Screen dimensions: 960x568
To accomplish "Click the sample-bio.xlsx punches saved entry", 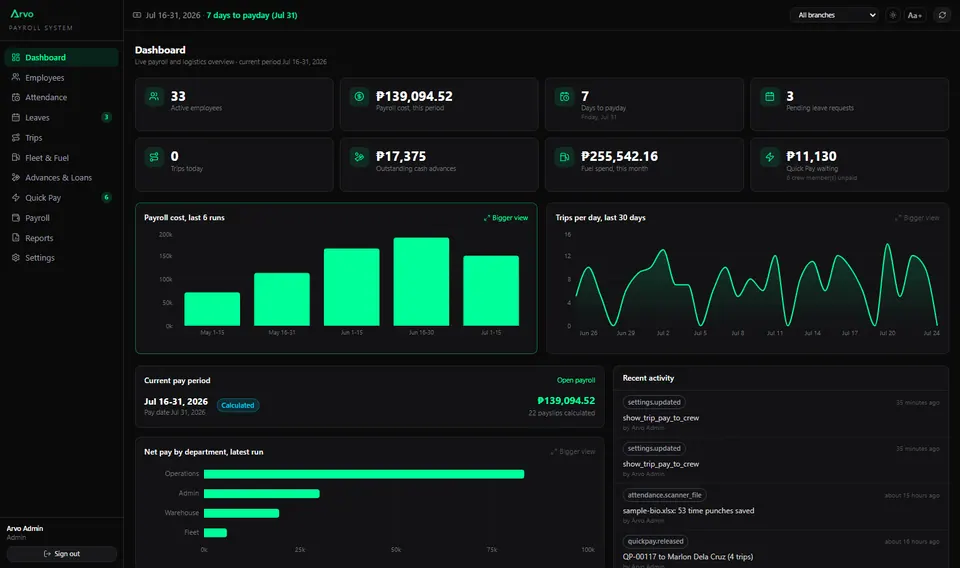I will pos(688,510).
